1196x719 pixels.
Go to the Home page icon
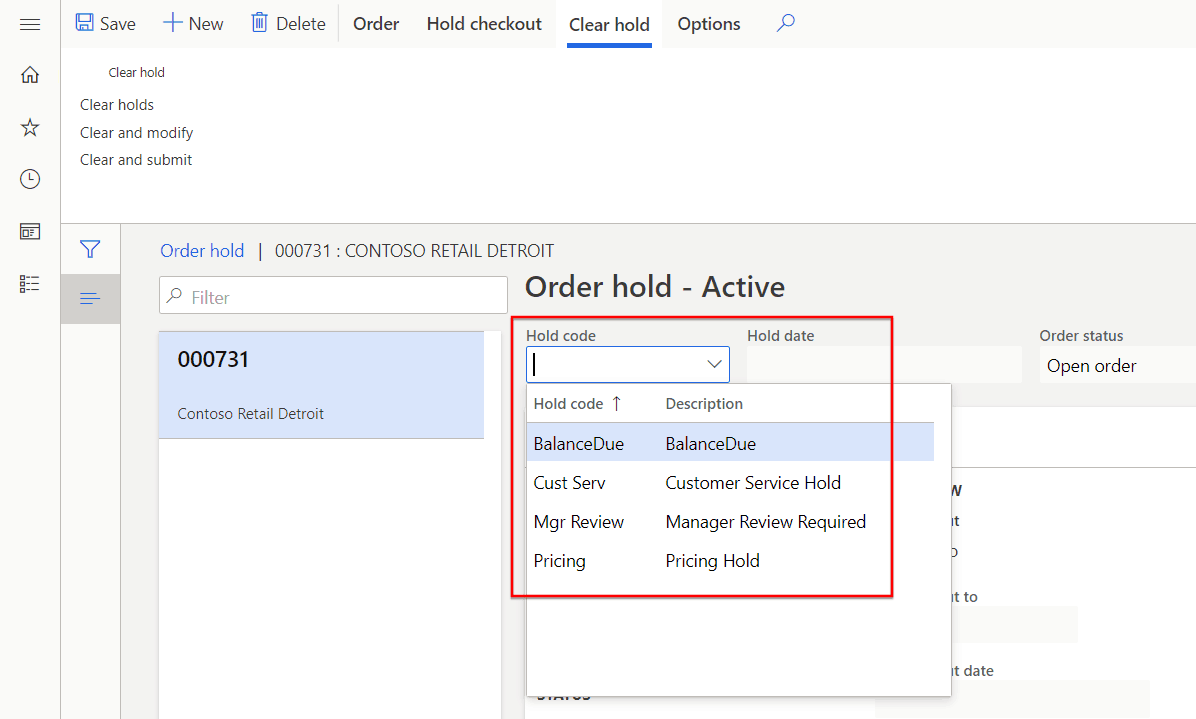pos(29,75)
